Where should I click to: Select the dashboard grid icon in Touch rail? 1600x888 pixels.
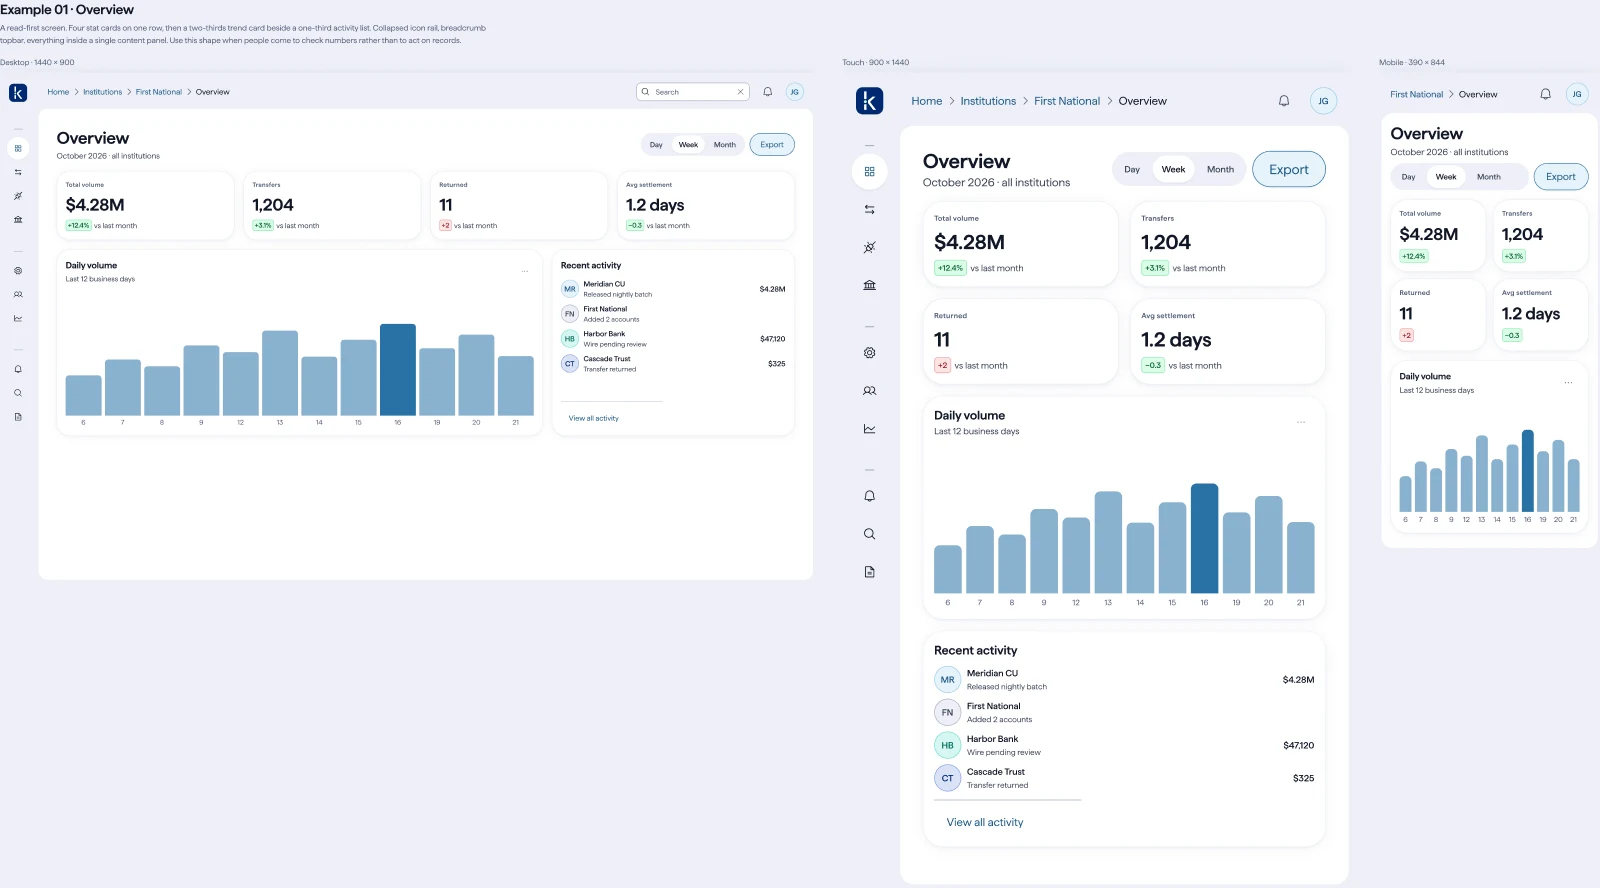pos(870,172)
